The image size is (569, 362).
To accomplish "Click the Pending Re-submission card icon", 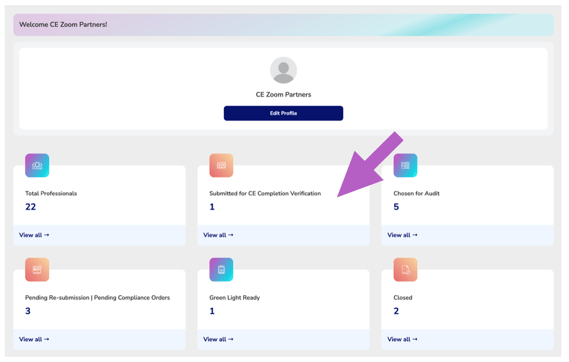I will point(37,270).
